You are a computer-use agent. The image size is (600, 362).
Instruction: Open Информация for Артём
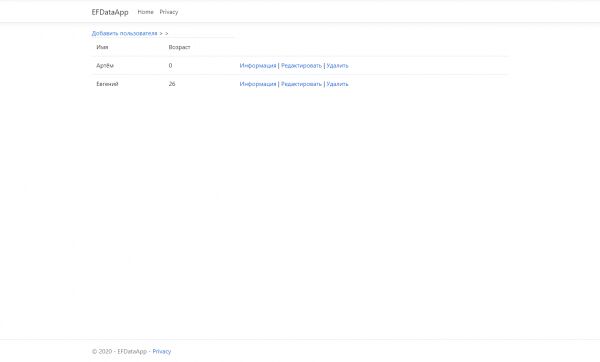(258, 65)
